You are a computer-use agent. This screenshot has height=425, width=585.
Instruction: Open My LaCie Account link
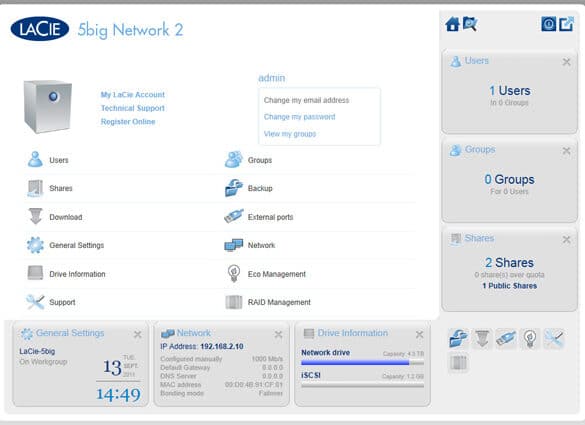tap(132, 94)
